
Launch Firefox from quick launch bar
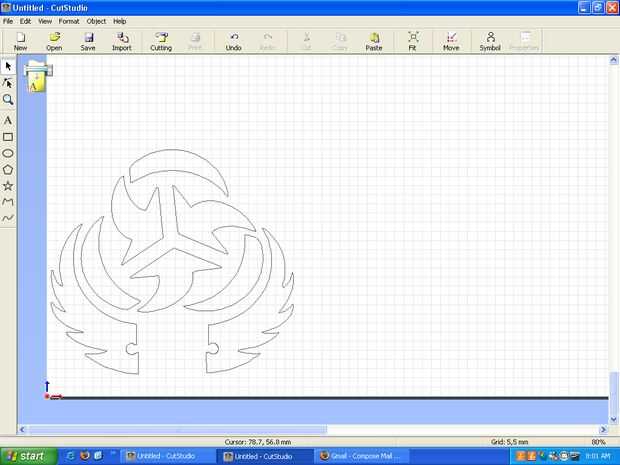tap(85, 456)
